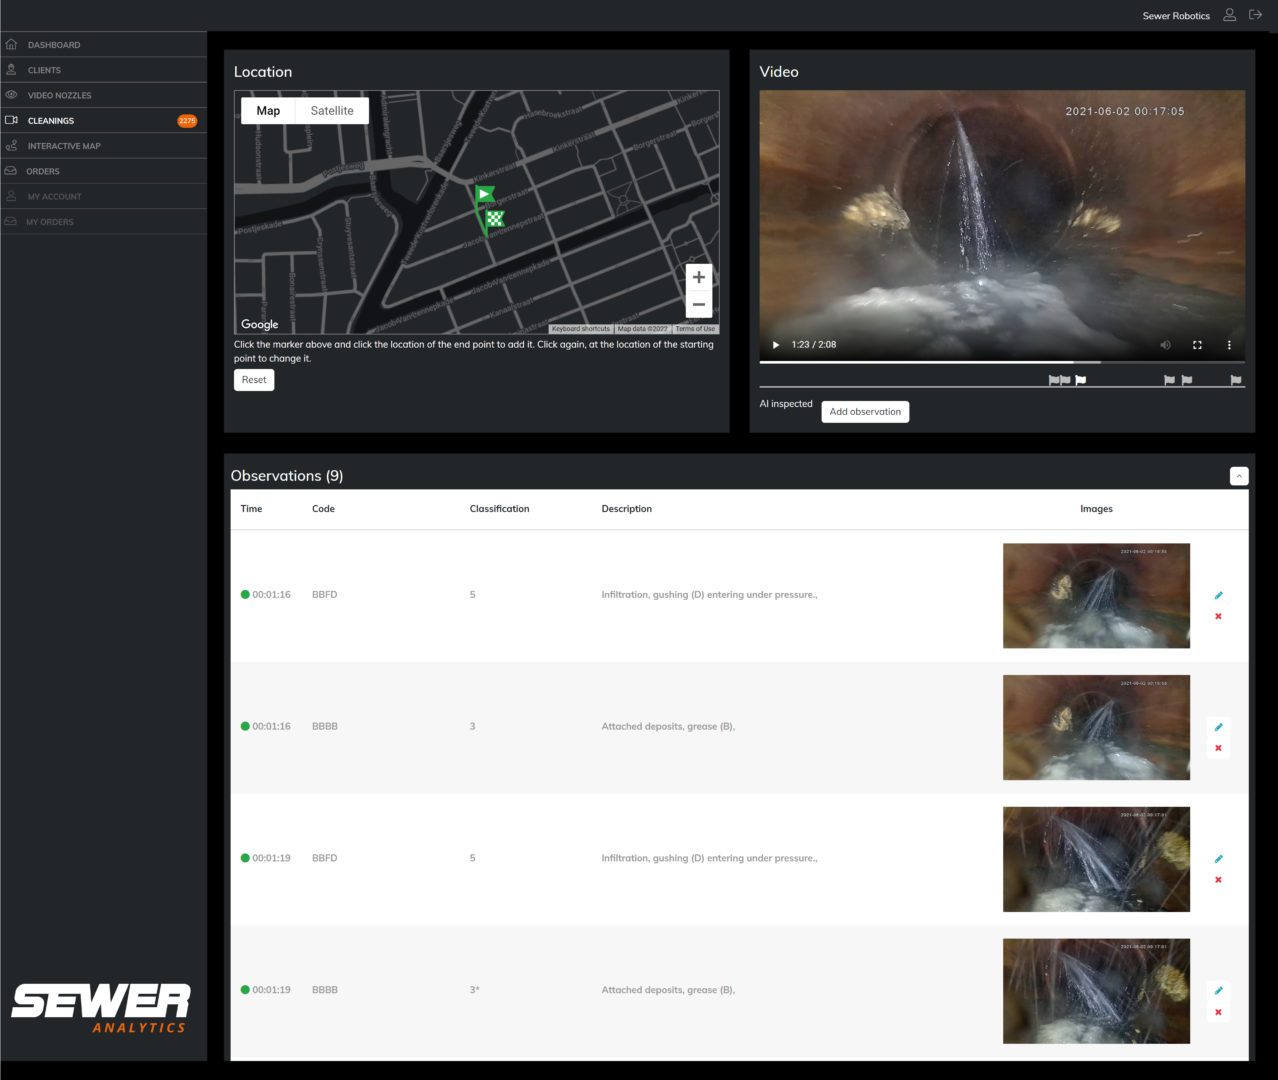Switch map to Map view

(268, 111)
